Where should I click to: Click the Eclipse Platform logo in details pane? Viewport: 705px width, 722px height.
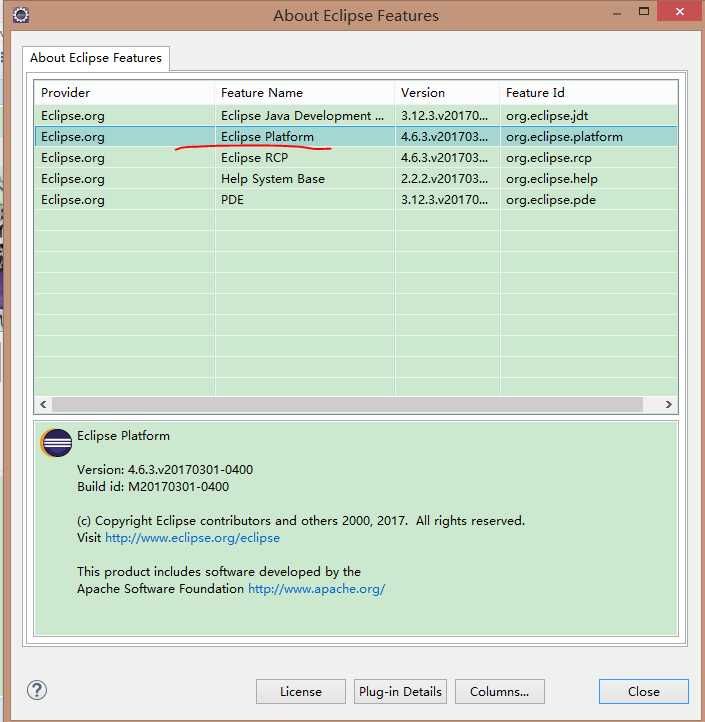56,443
